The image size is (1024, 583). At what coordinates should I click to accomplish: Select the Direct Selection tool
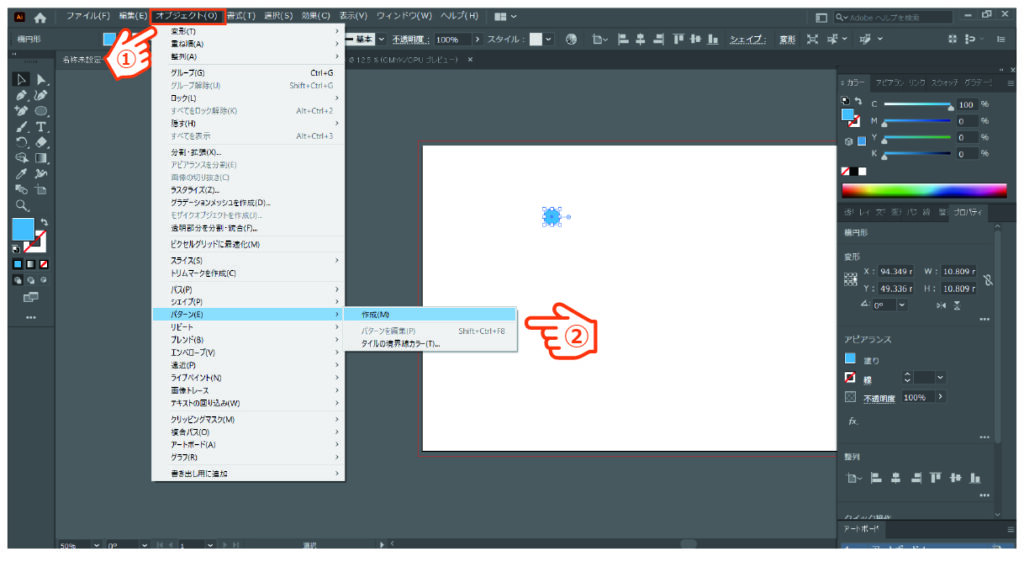[x=41, y=79]
